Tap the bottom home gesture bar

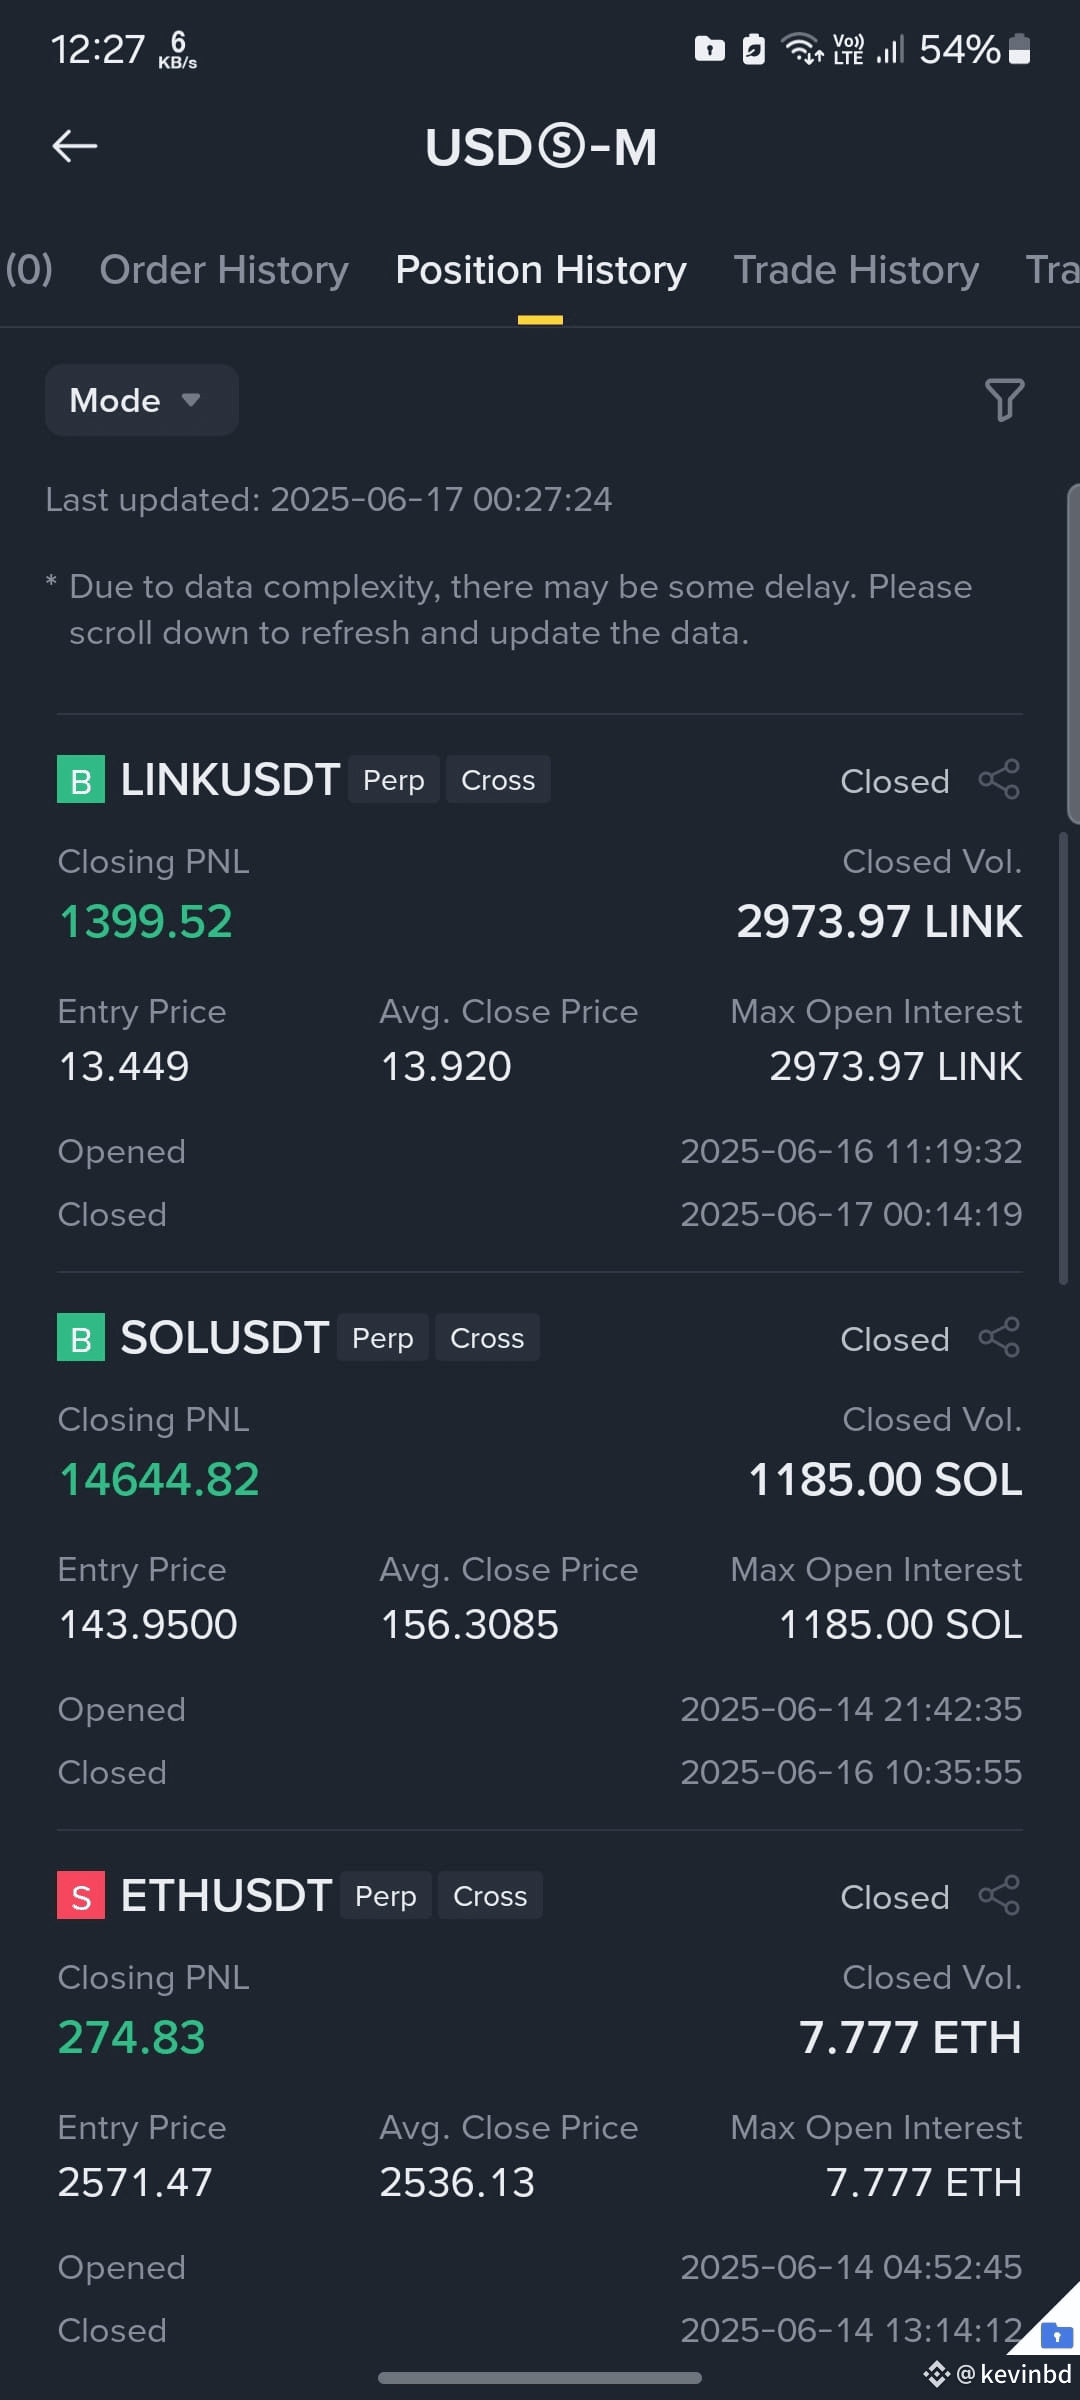540,2377
